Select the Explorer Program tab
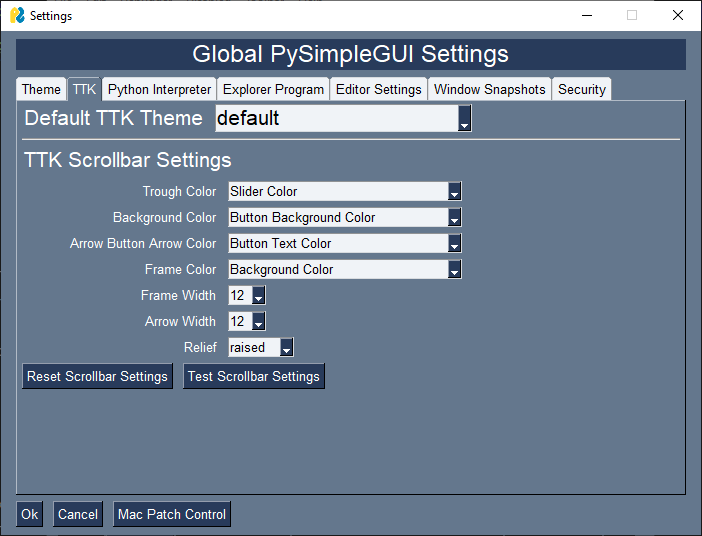This screenshot has height=536, width=702. (x=273, y=89)
